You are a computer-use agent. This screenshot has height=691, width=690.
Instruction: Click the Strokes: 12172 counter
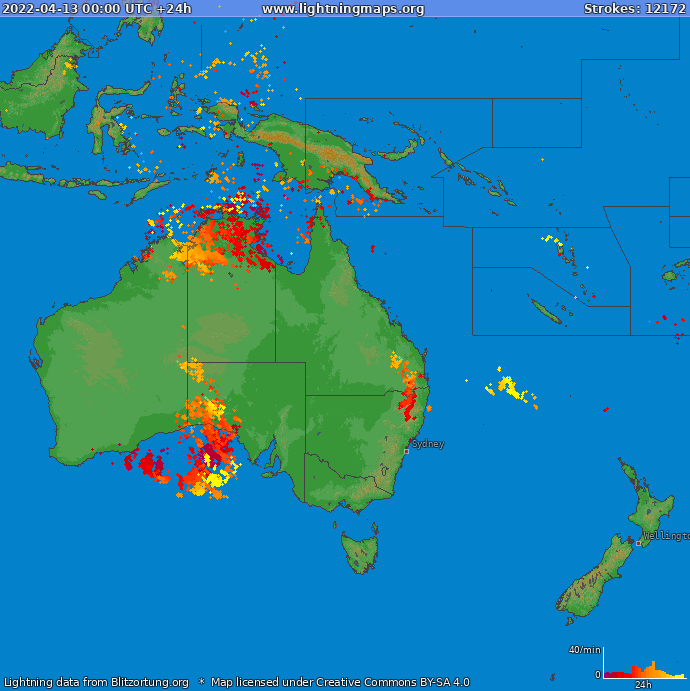coord(635,8)
